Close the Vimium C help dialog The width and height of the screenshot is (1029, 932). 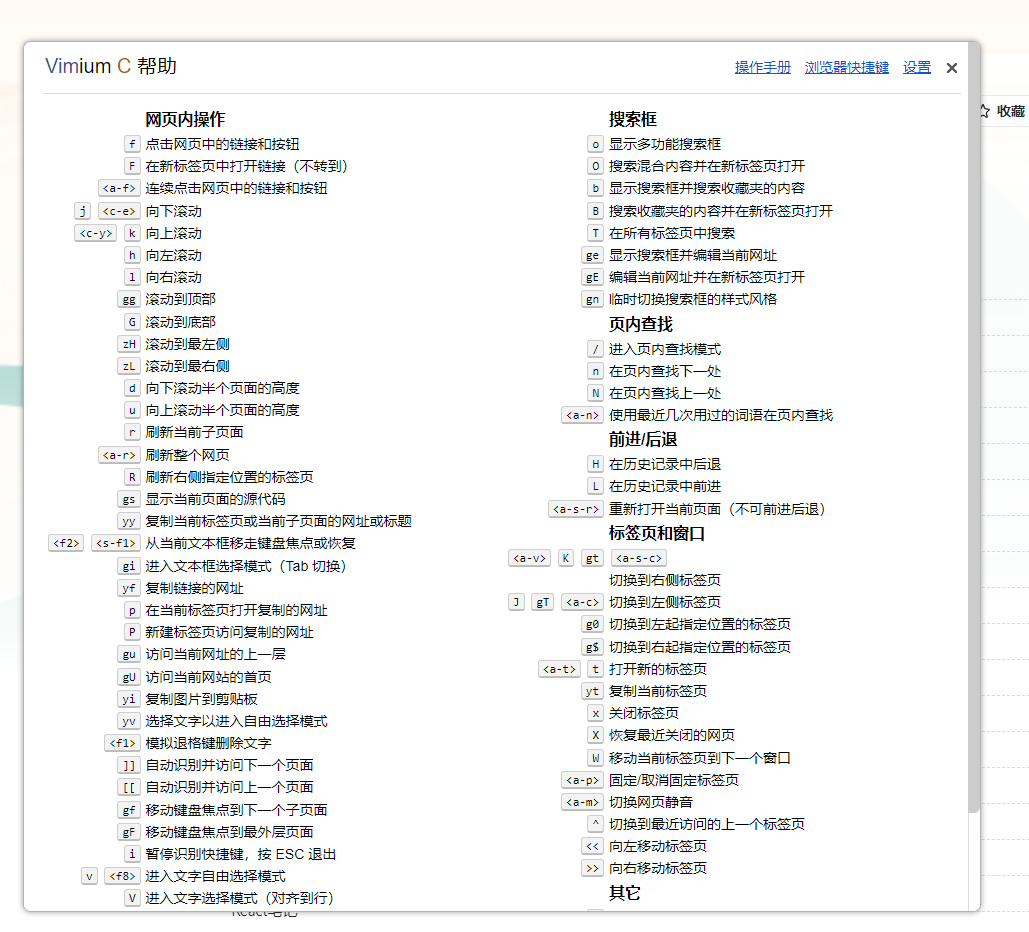951,68
